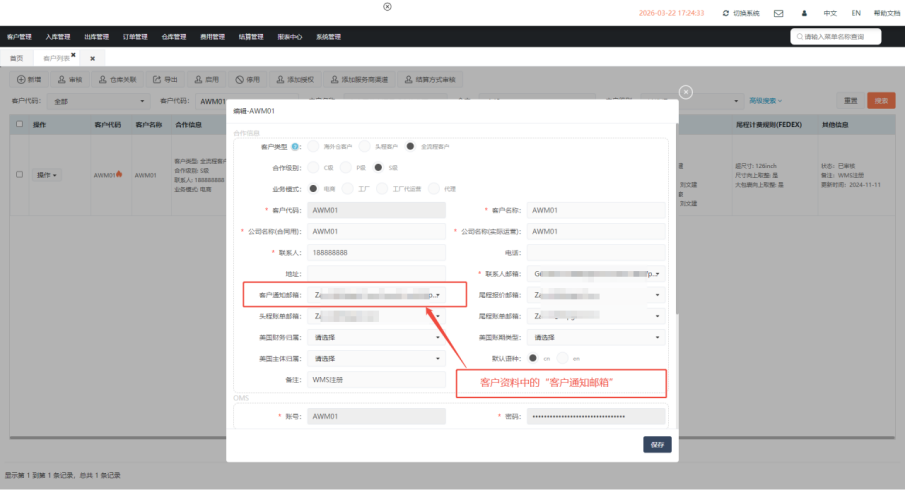Click the 客户类型 help question mark icon
The image size is (905, 498).
pos(295,147)
